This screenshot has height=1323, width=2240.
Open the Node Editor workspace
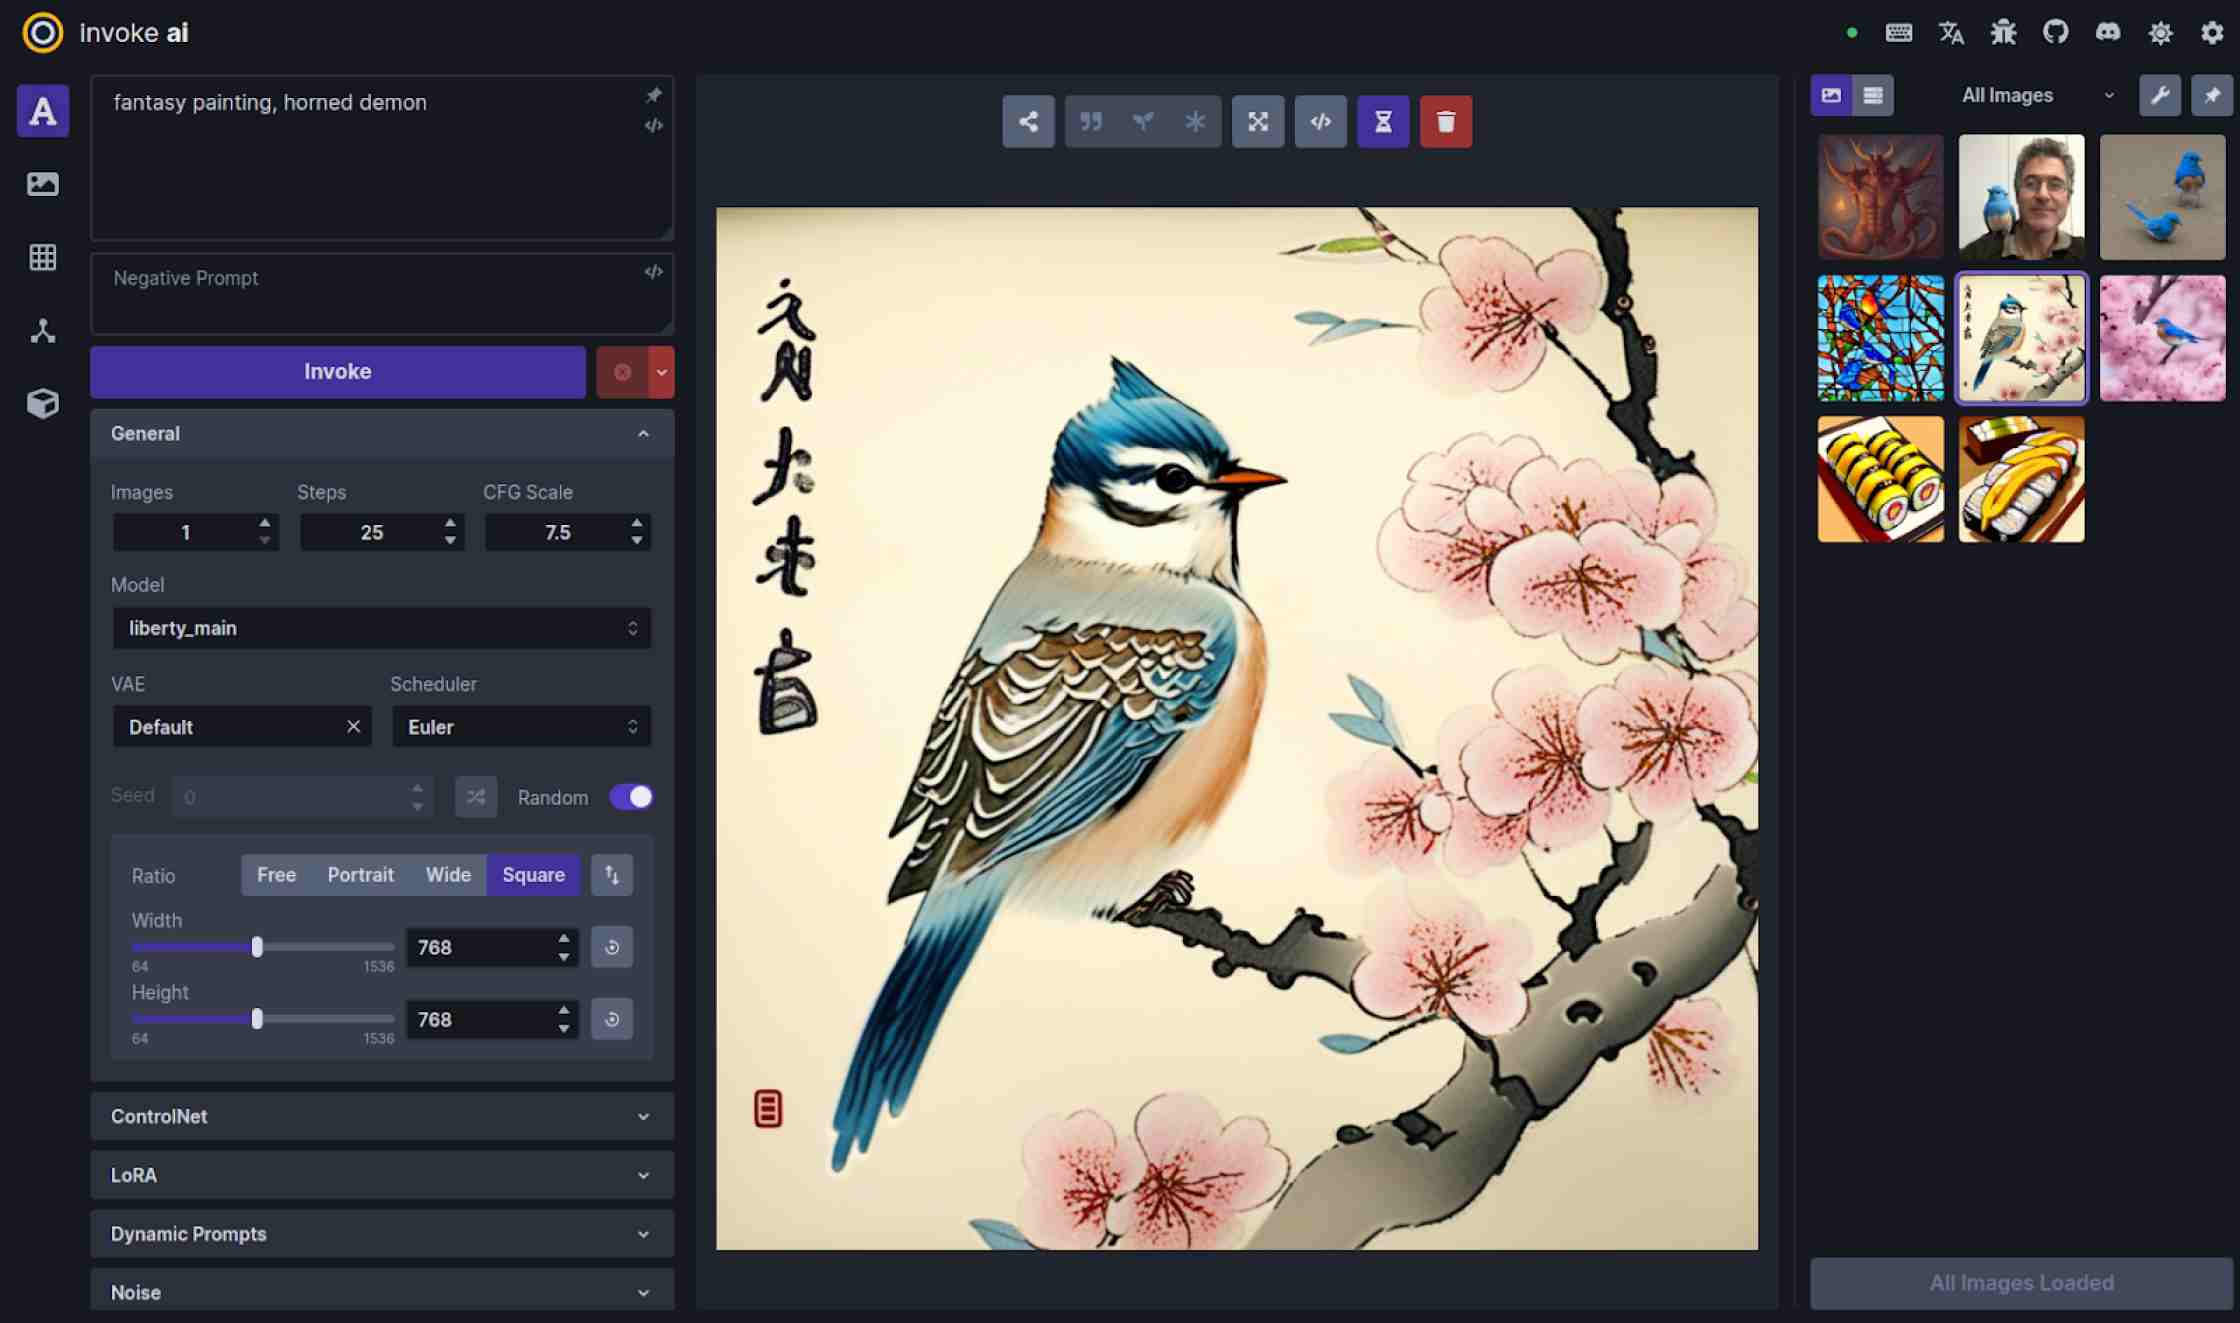pos(42,331)
